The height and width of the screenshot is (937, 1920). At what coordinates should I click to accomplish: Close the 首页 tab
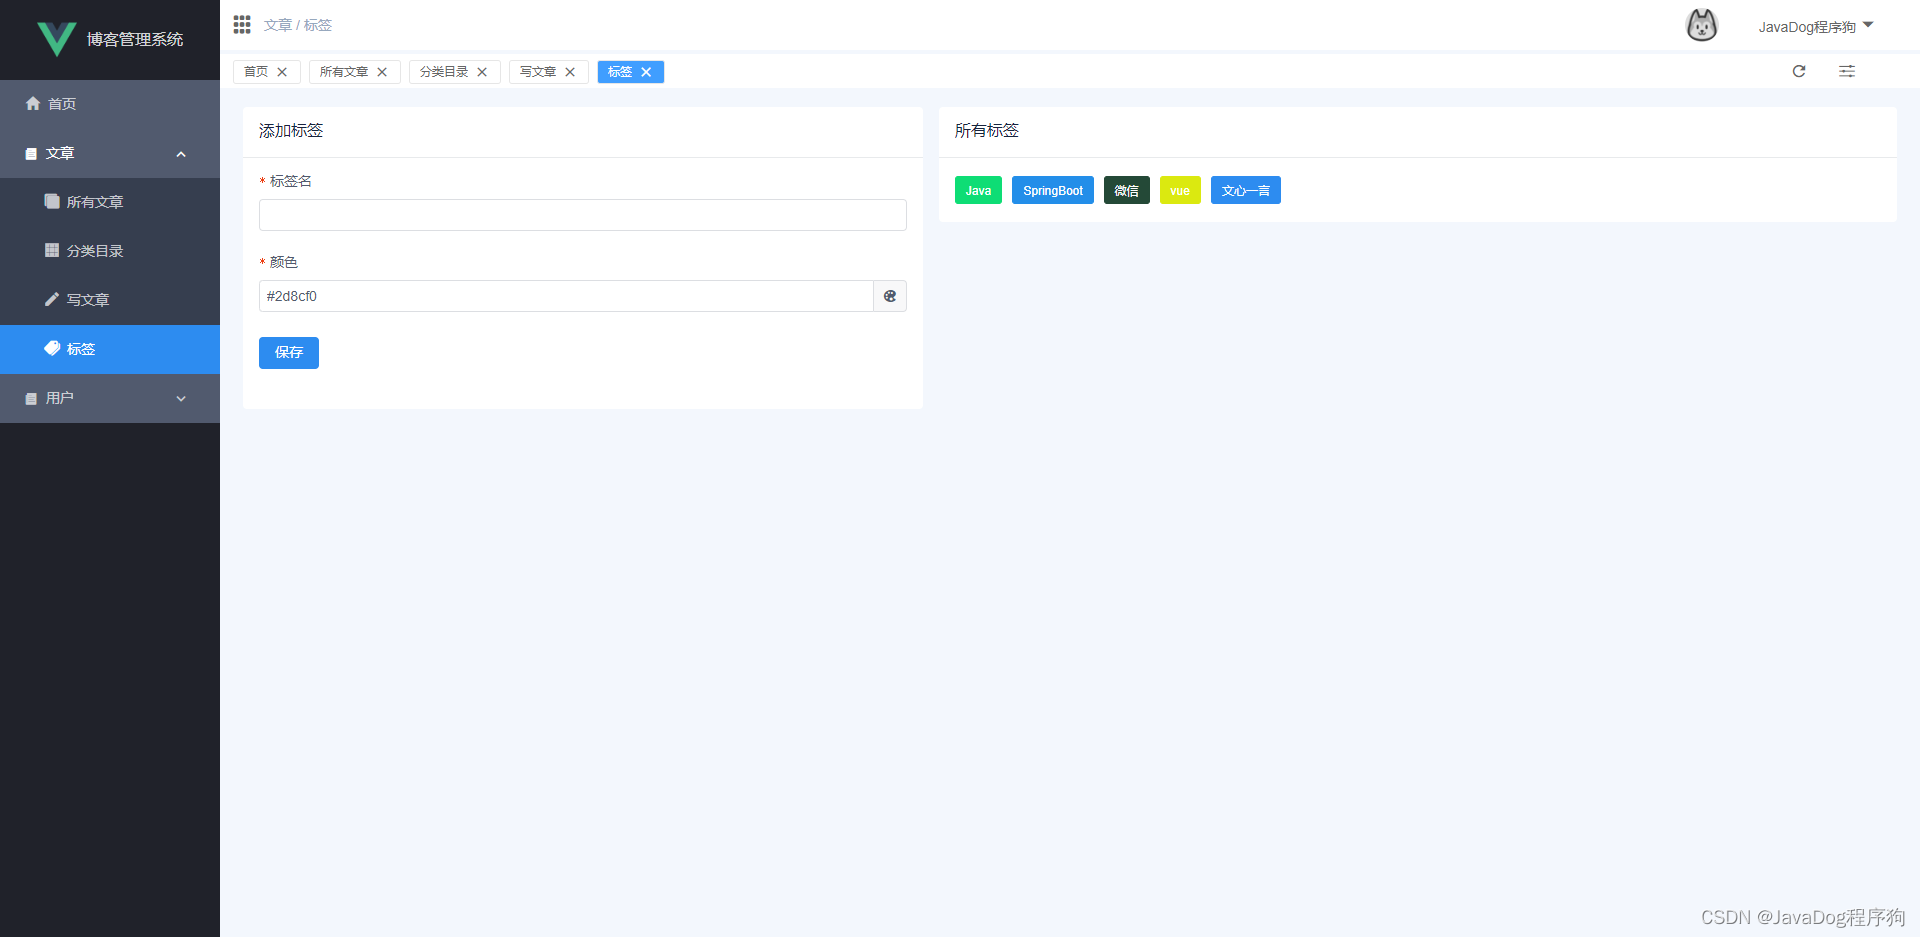[281, 71]
